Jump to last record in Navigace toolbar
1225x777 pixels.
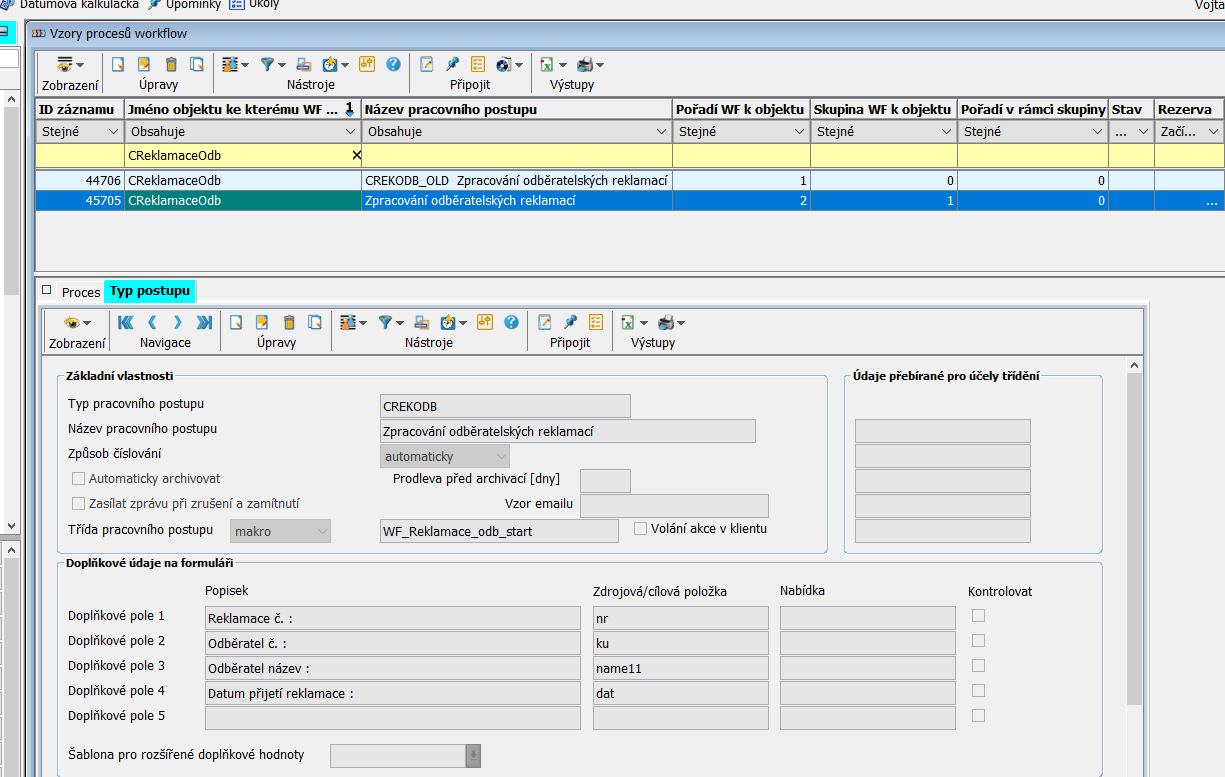(x=204, y=322)
